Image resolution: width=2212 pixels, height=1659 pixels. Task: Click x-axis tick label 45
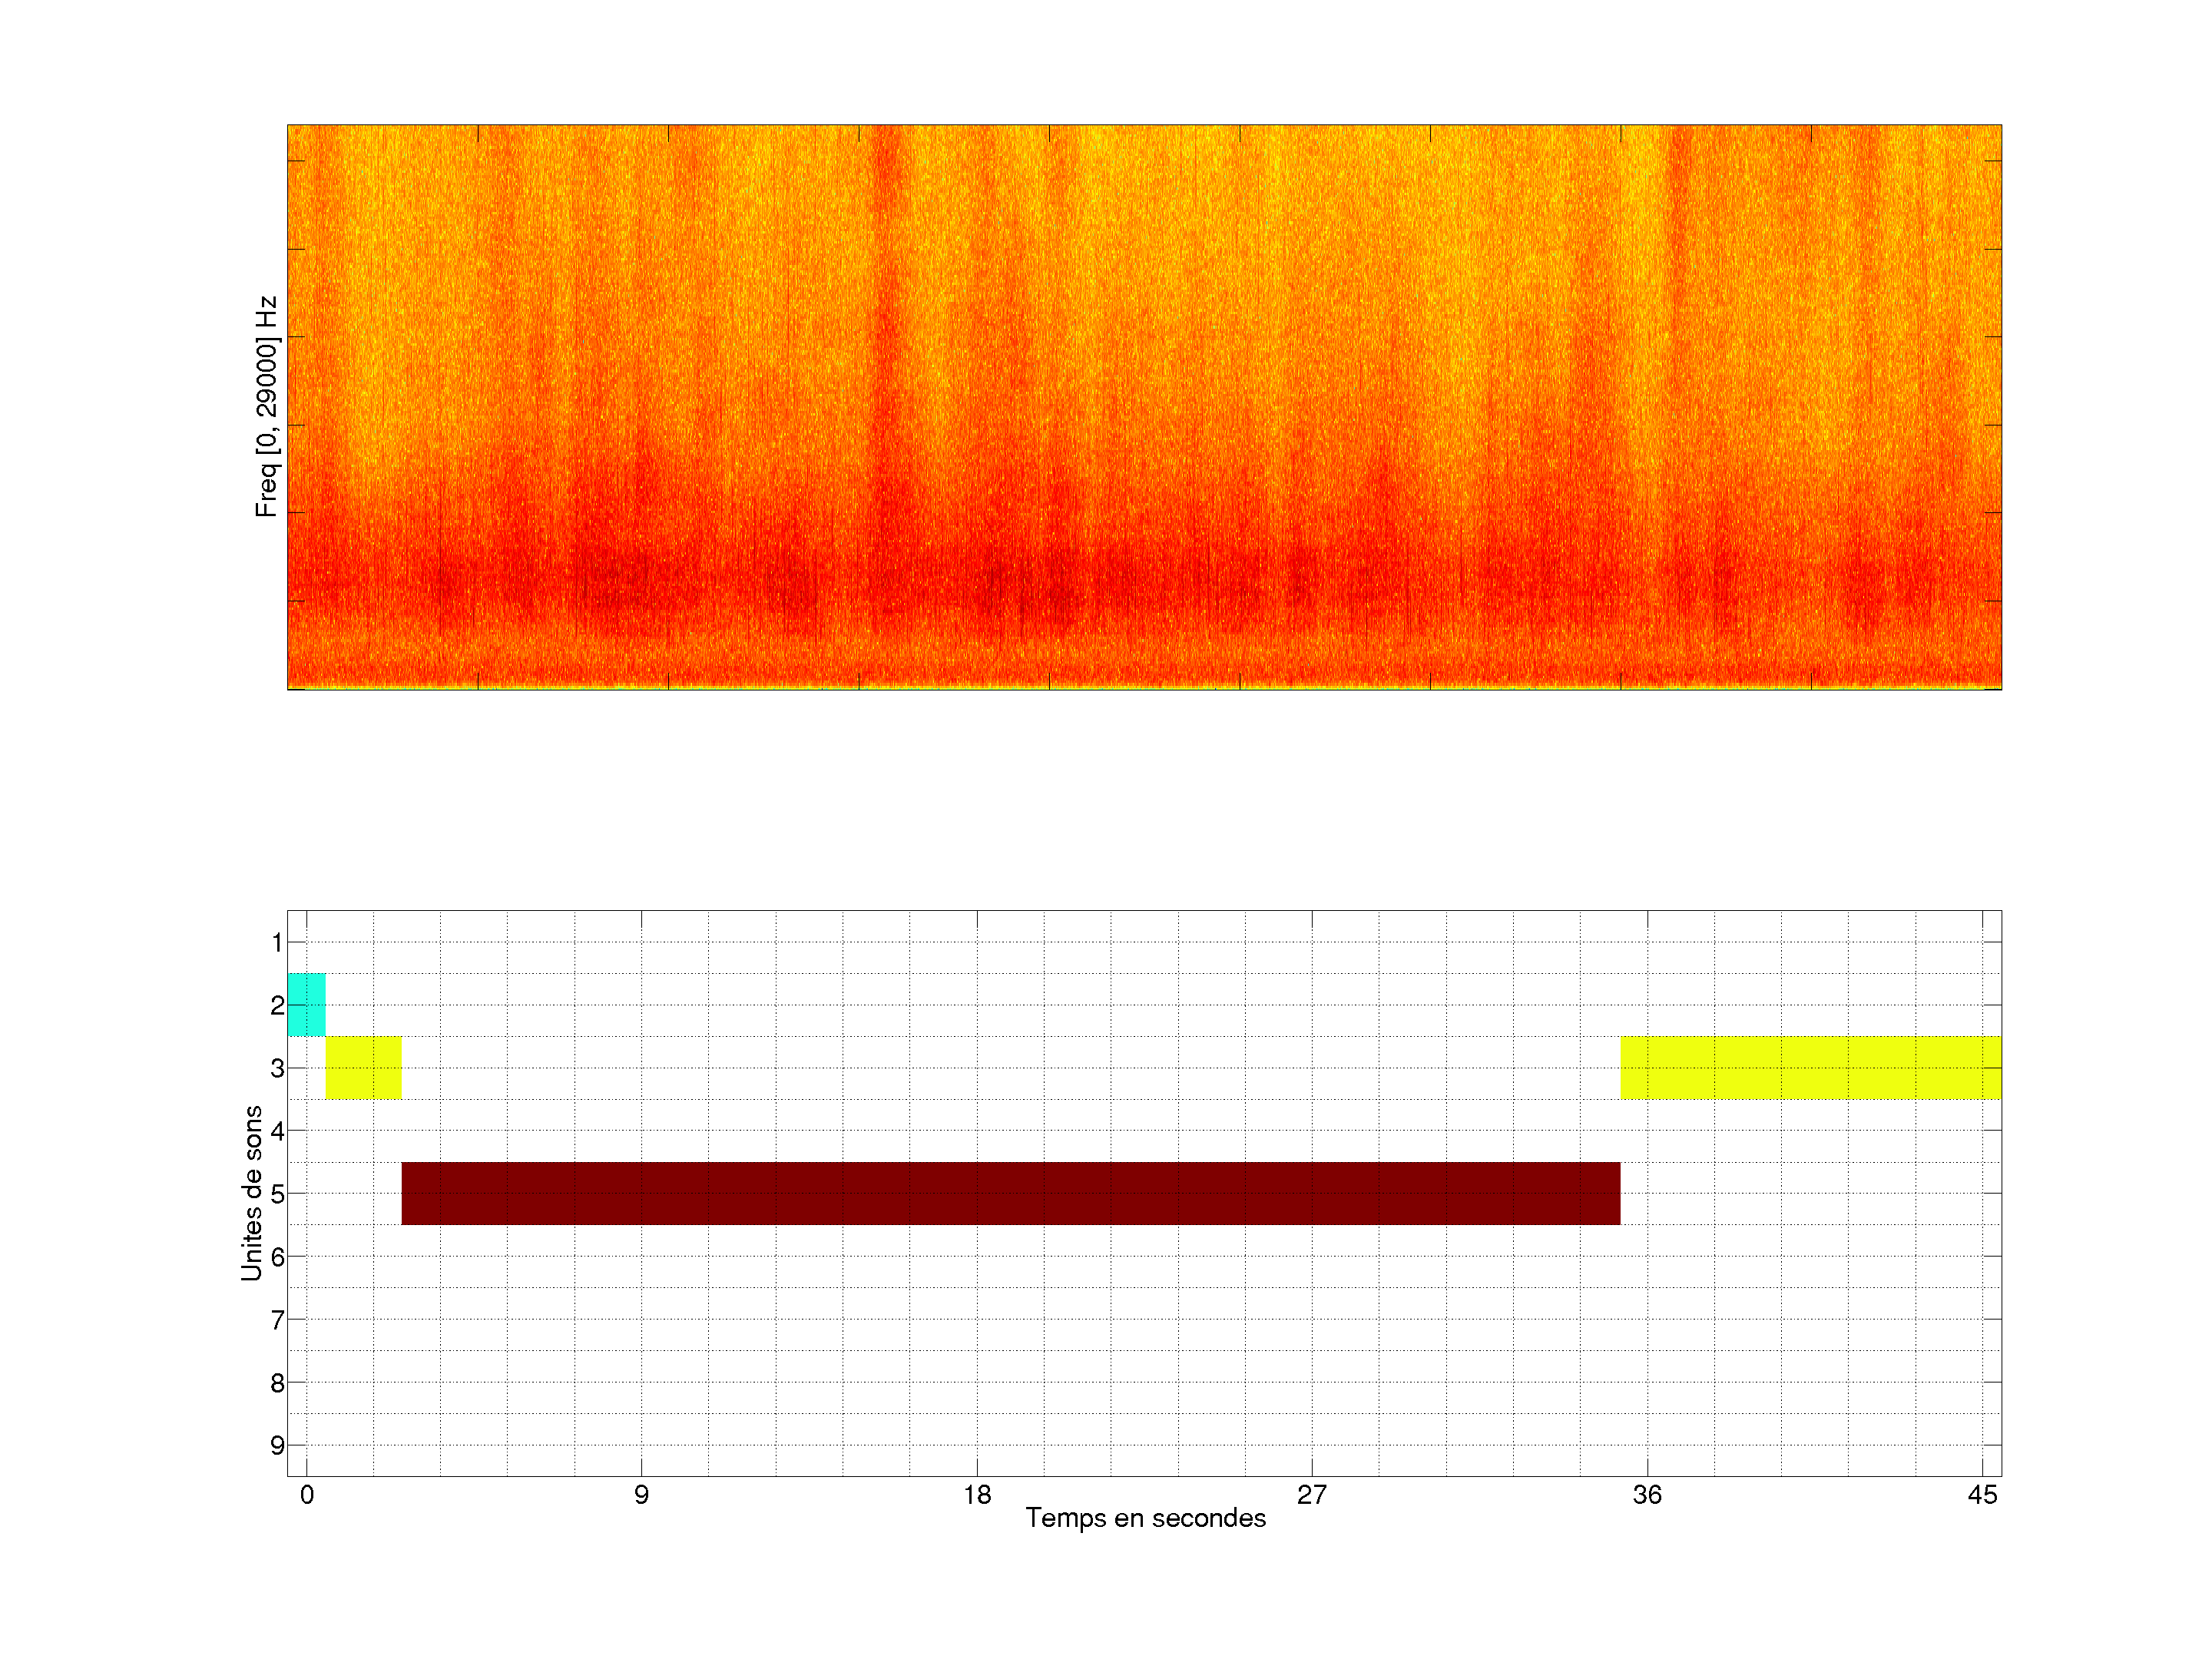(x=1982, y=1495)
